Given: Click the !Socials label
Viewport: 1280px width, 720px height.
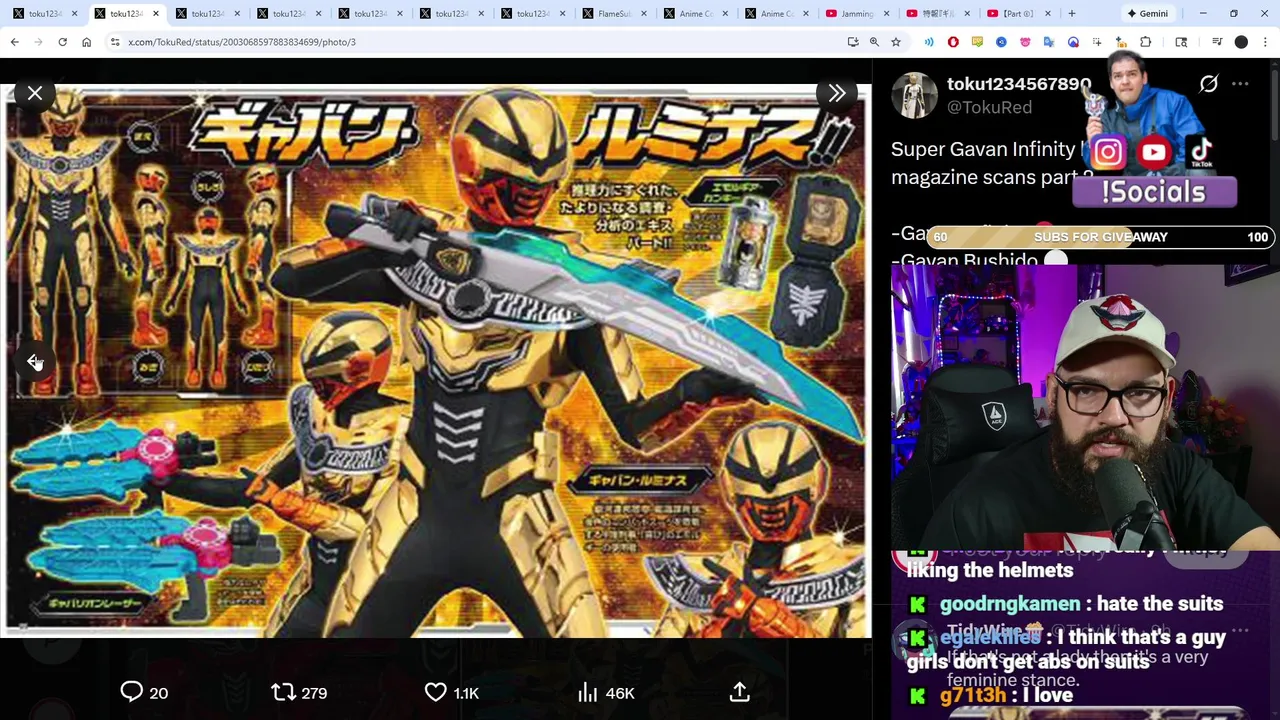Looking at the screenshot, I should (1154, 192).
